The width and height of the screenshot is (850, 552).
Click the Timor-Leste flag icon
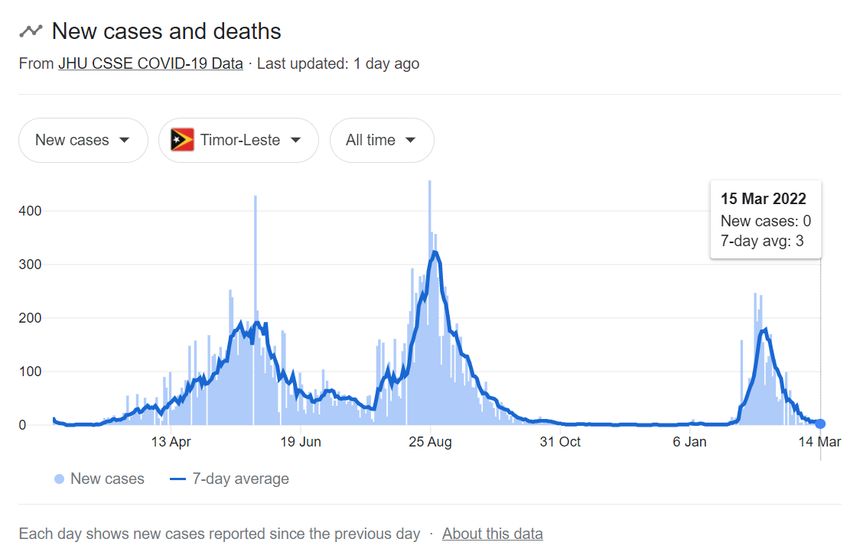[x=182, y=140]
